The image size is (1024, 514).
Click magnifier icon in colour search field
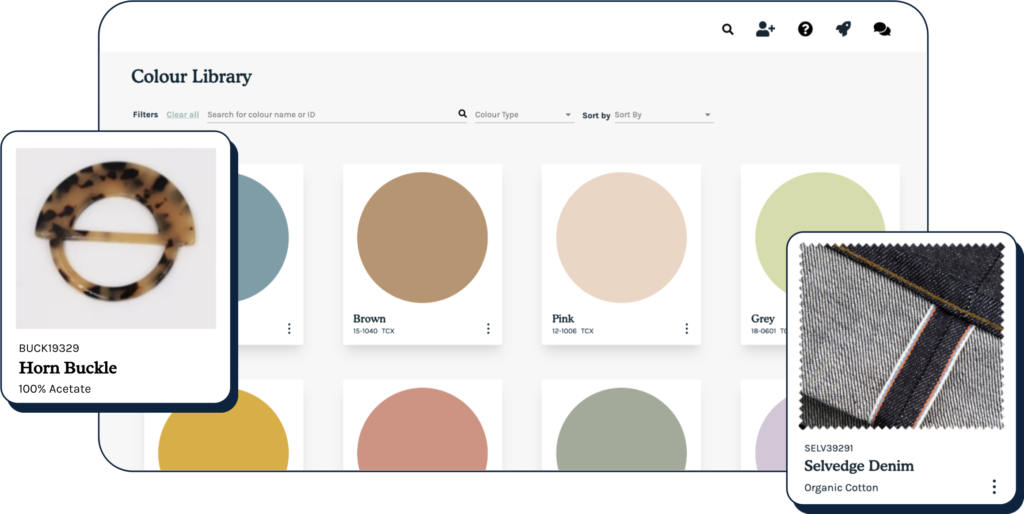(x=462, y=114)
